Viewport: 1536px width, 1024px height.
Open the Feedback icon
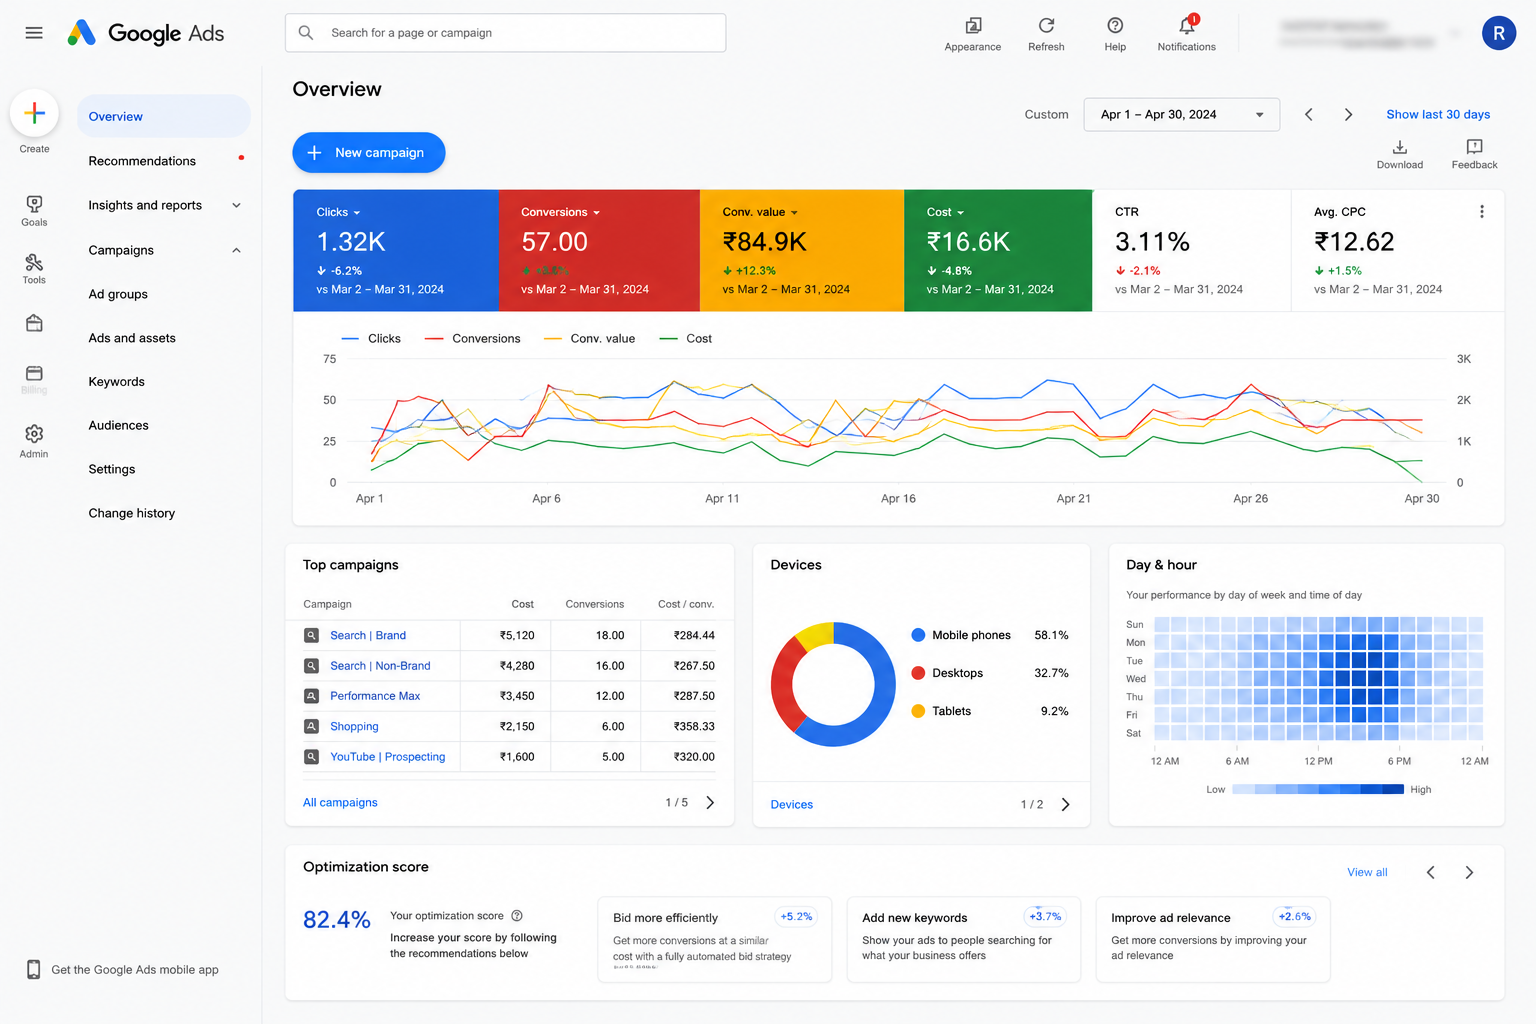coord(1474,148)
